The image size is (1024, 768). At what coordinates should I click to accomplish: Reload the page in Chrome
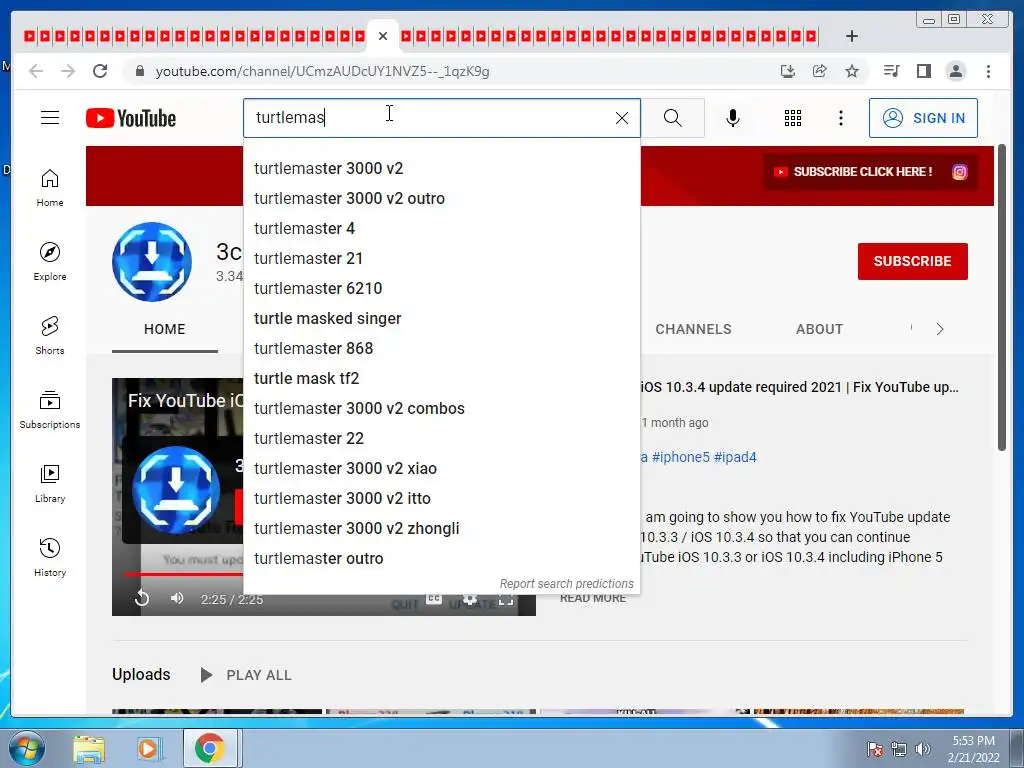pyautogui.click(x=100, y=71)
